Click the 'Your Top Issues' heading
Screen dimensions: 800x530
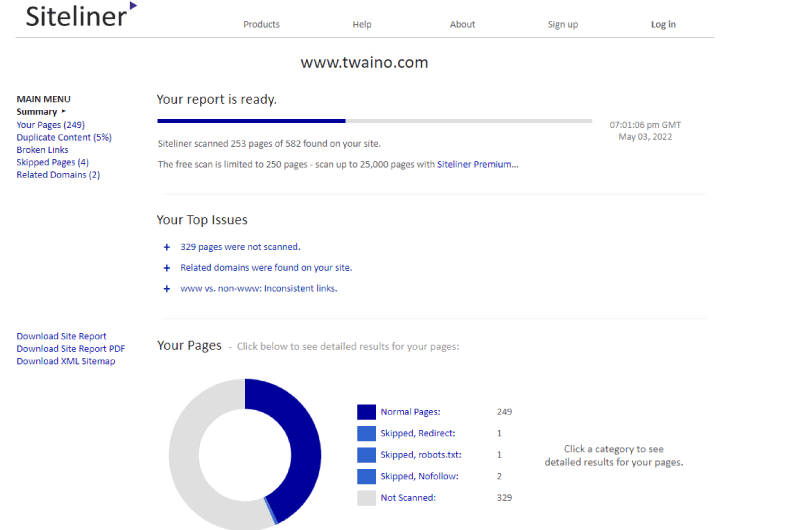[202, 220]
